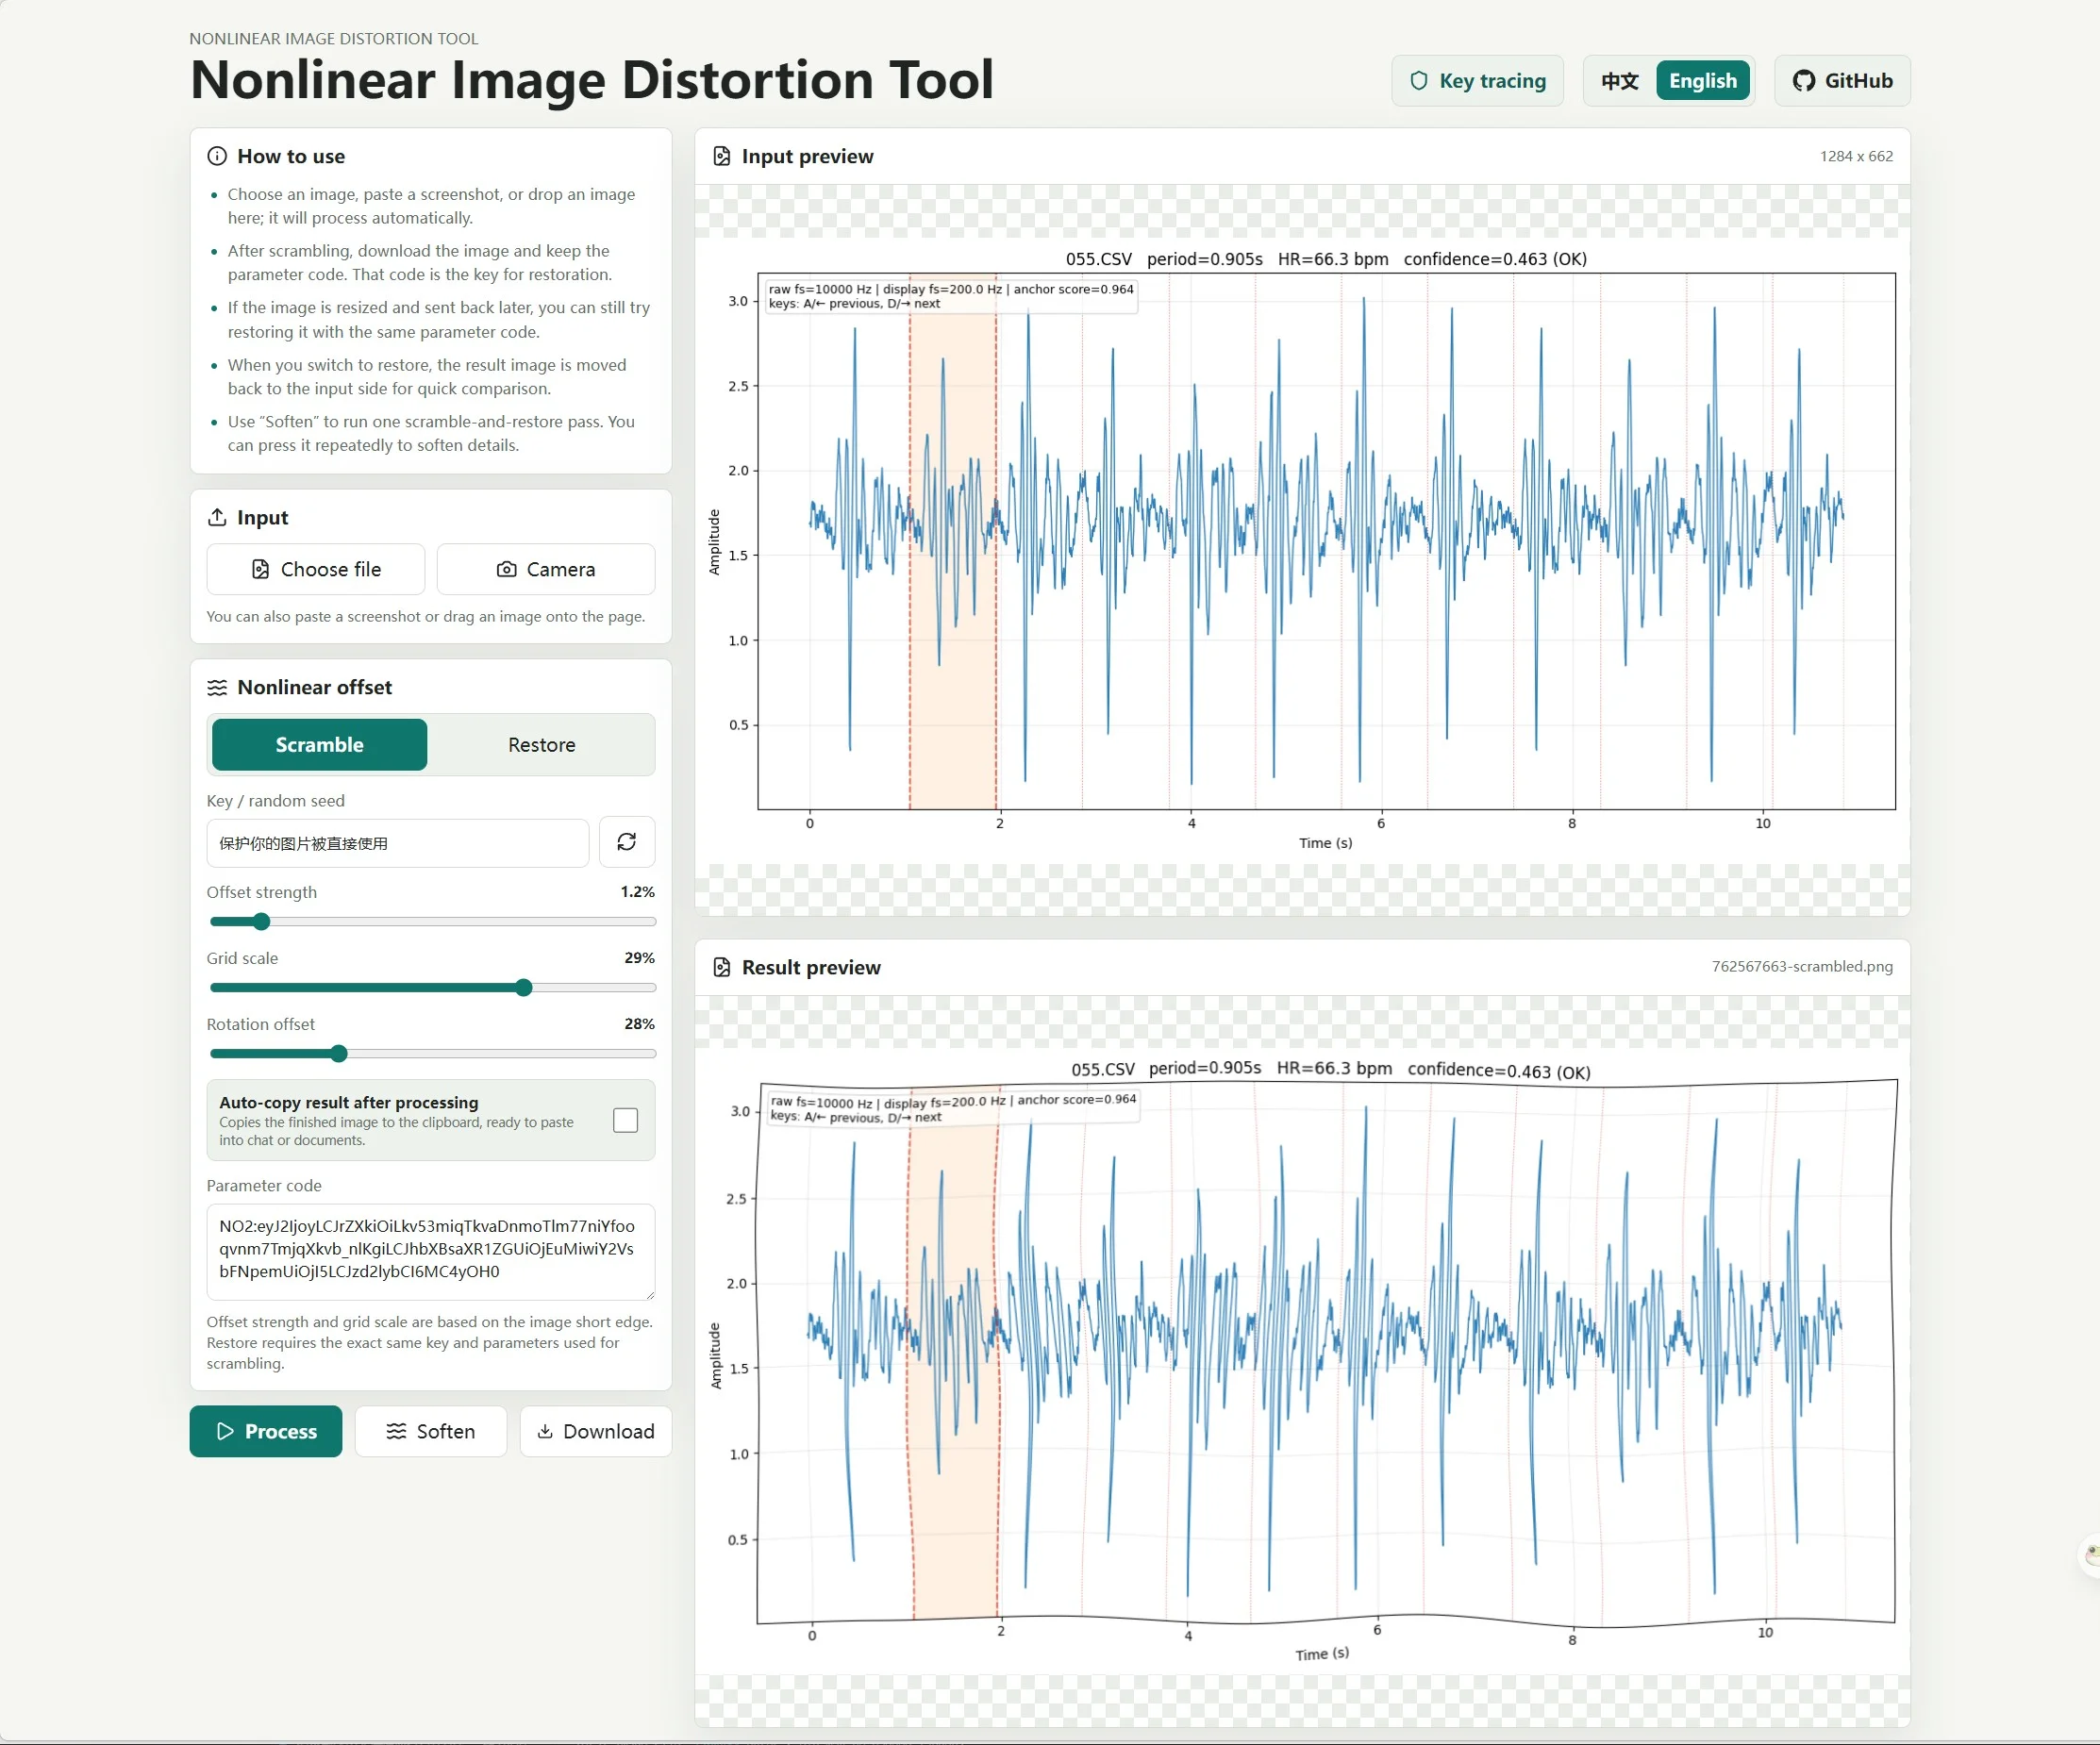Click the Result preview image icon

[721, 967]
